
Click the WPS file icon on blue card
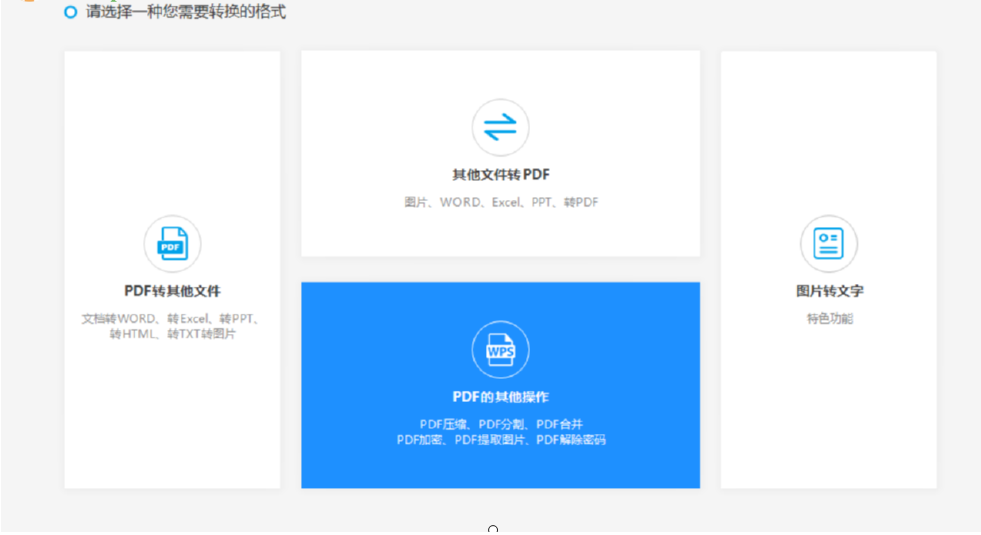[x=500, y=349]
